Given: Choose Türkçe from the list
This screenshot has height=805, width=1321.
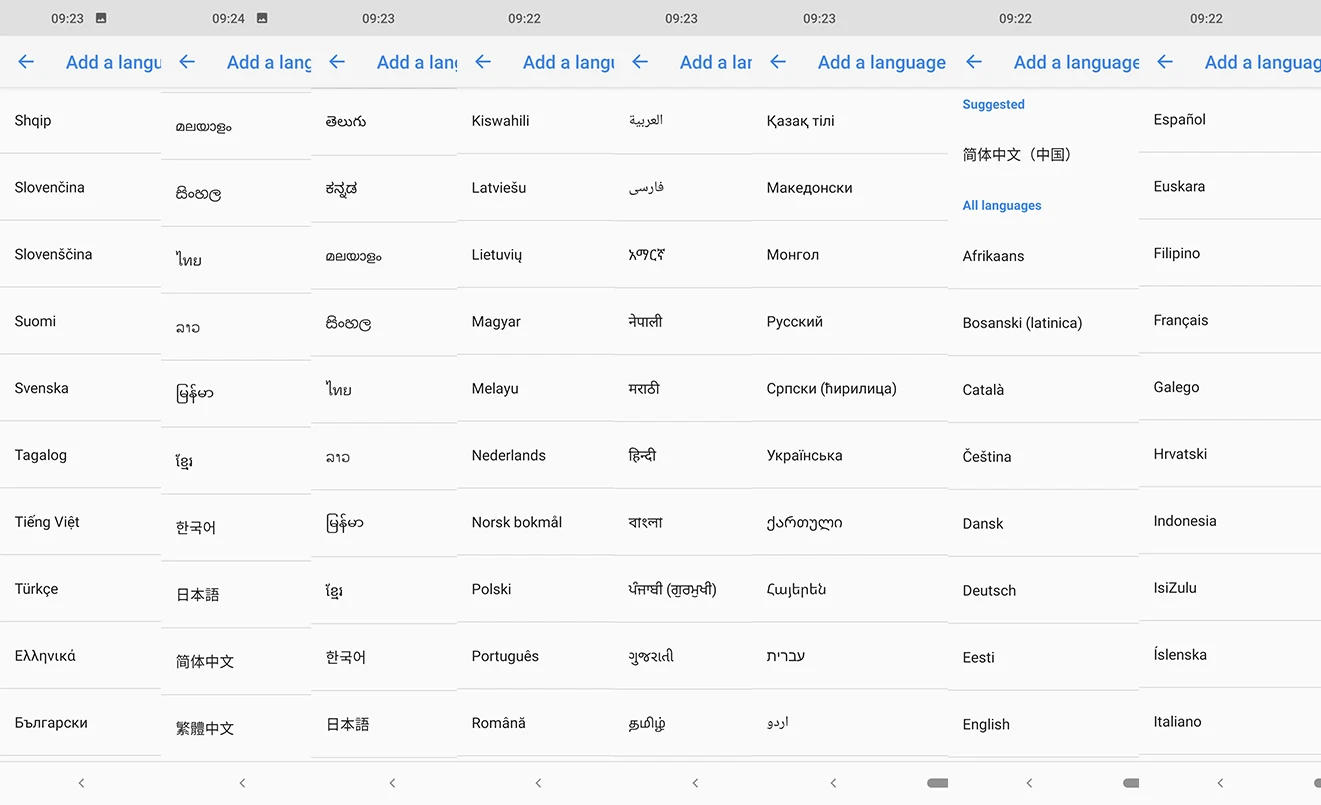Looking at the screenshot, I should pos(80,589).
